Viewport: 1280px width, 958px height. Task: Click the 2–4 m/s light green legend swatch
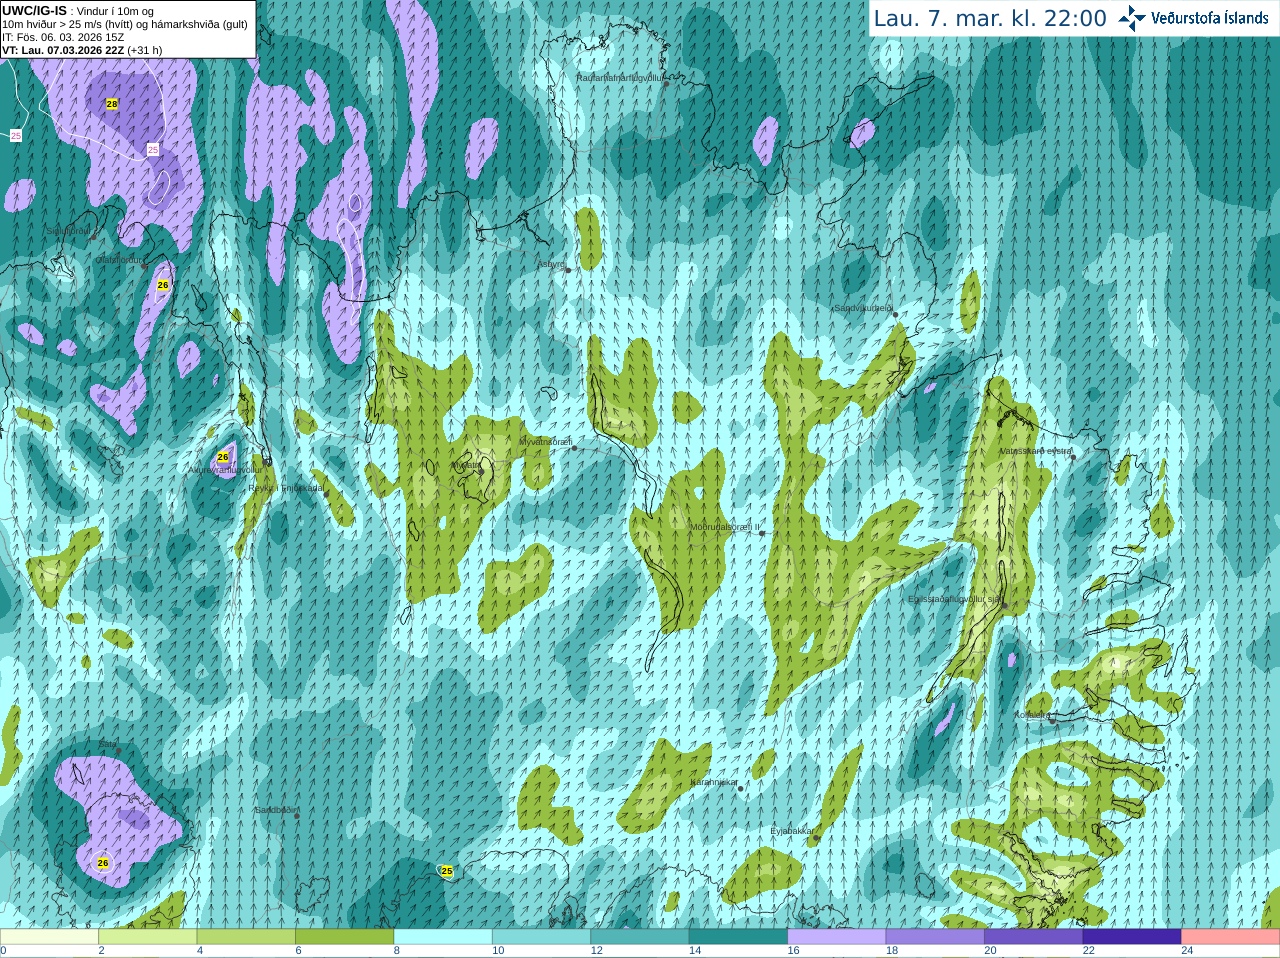pos(147,937)
